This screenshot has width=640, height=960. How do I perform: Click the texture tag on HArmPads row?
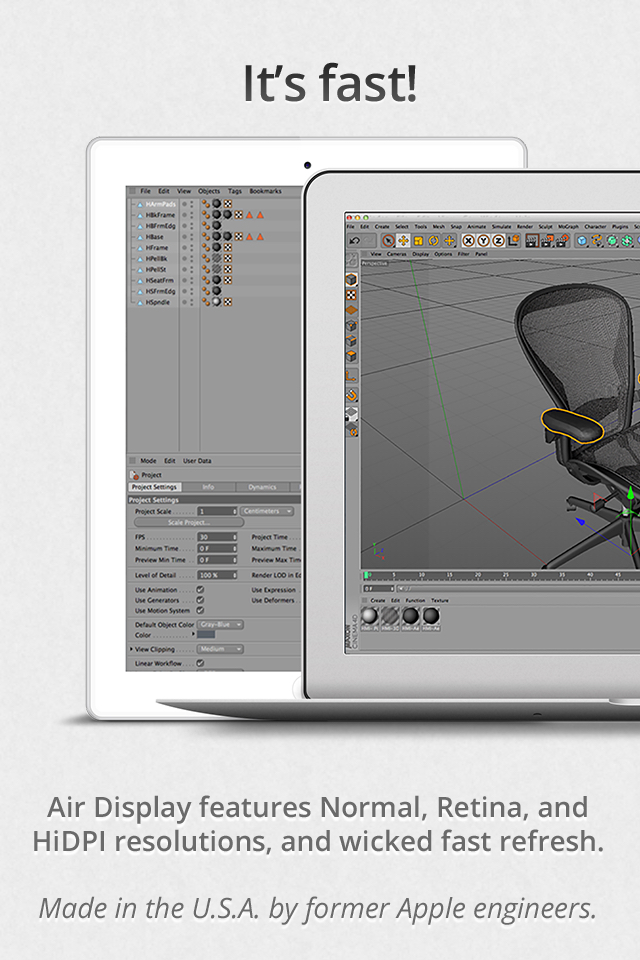[216, 204]
